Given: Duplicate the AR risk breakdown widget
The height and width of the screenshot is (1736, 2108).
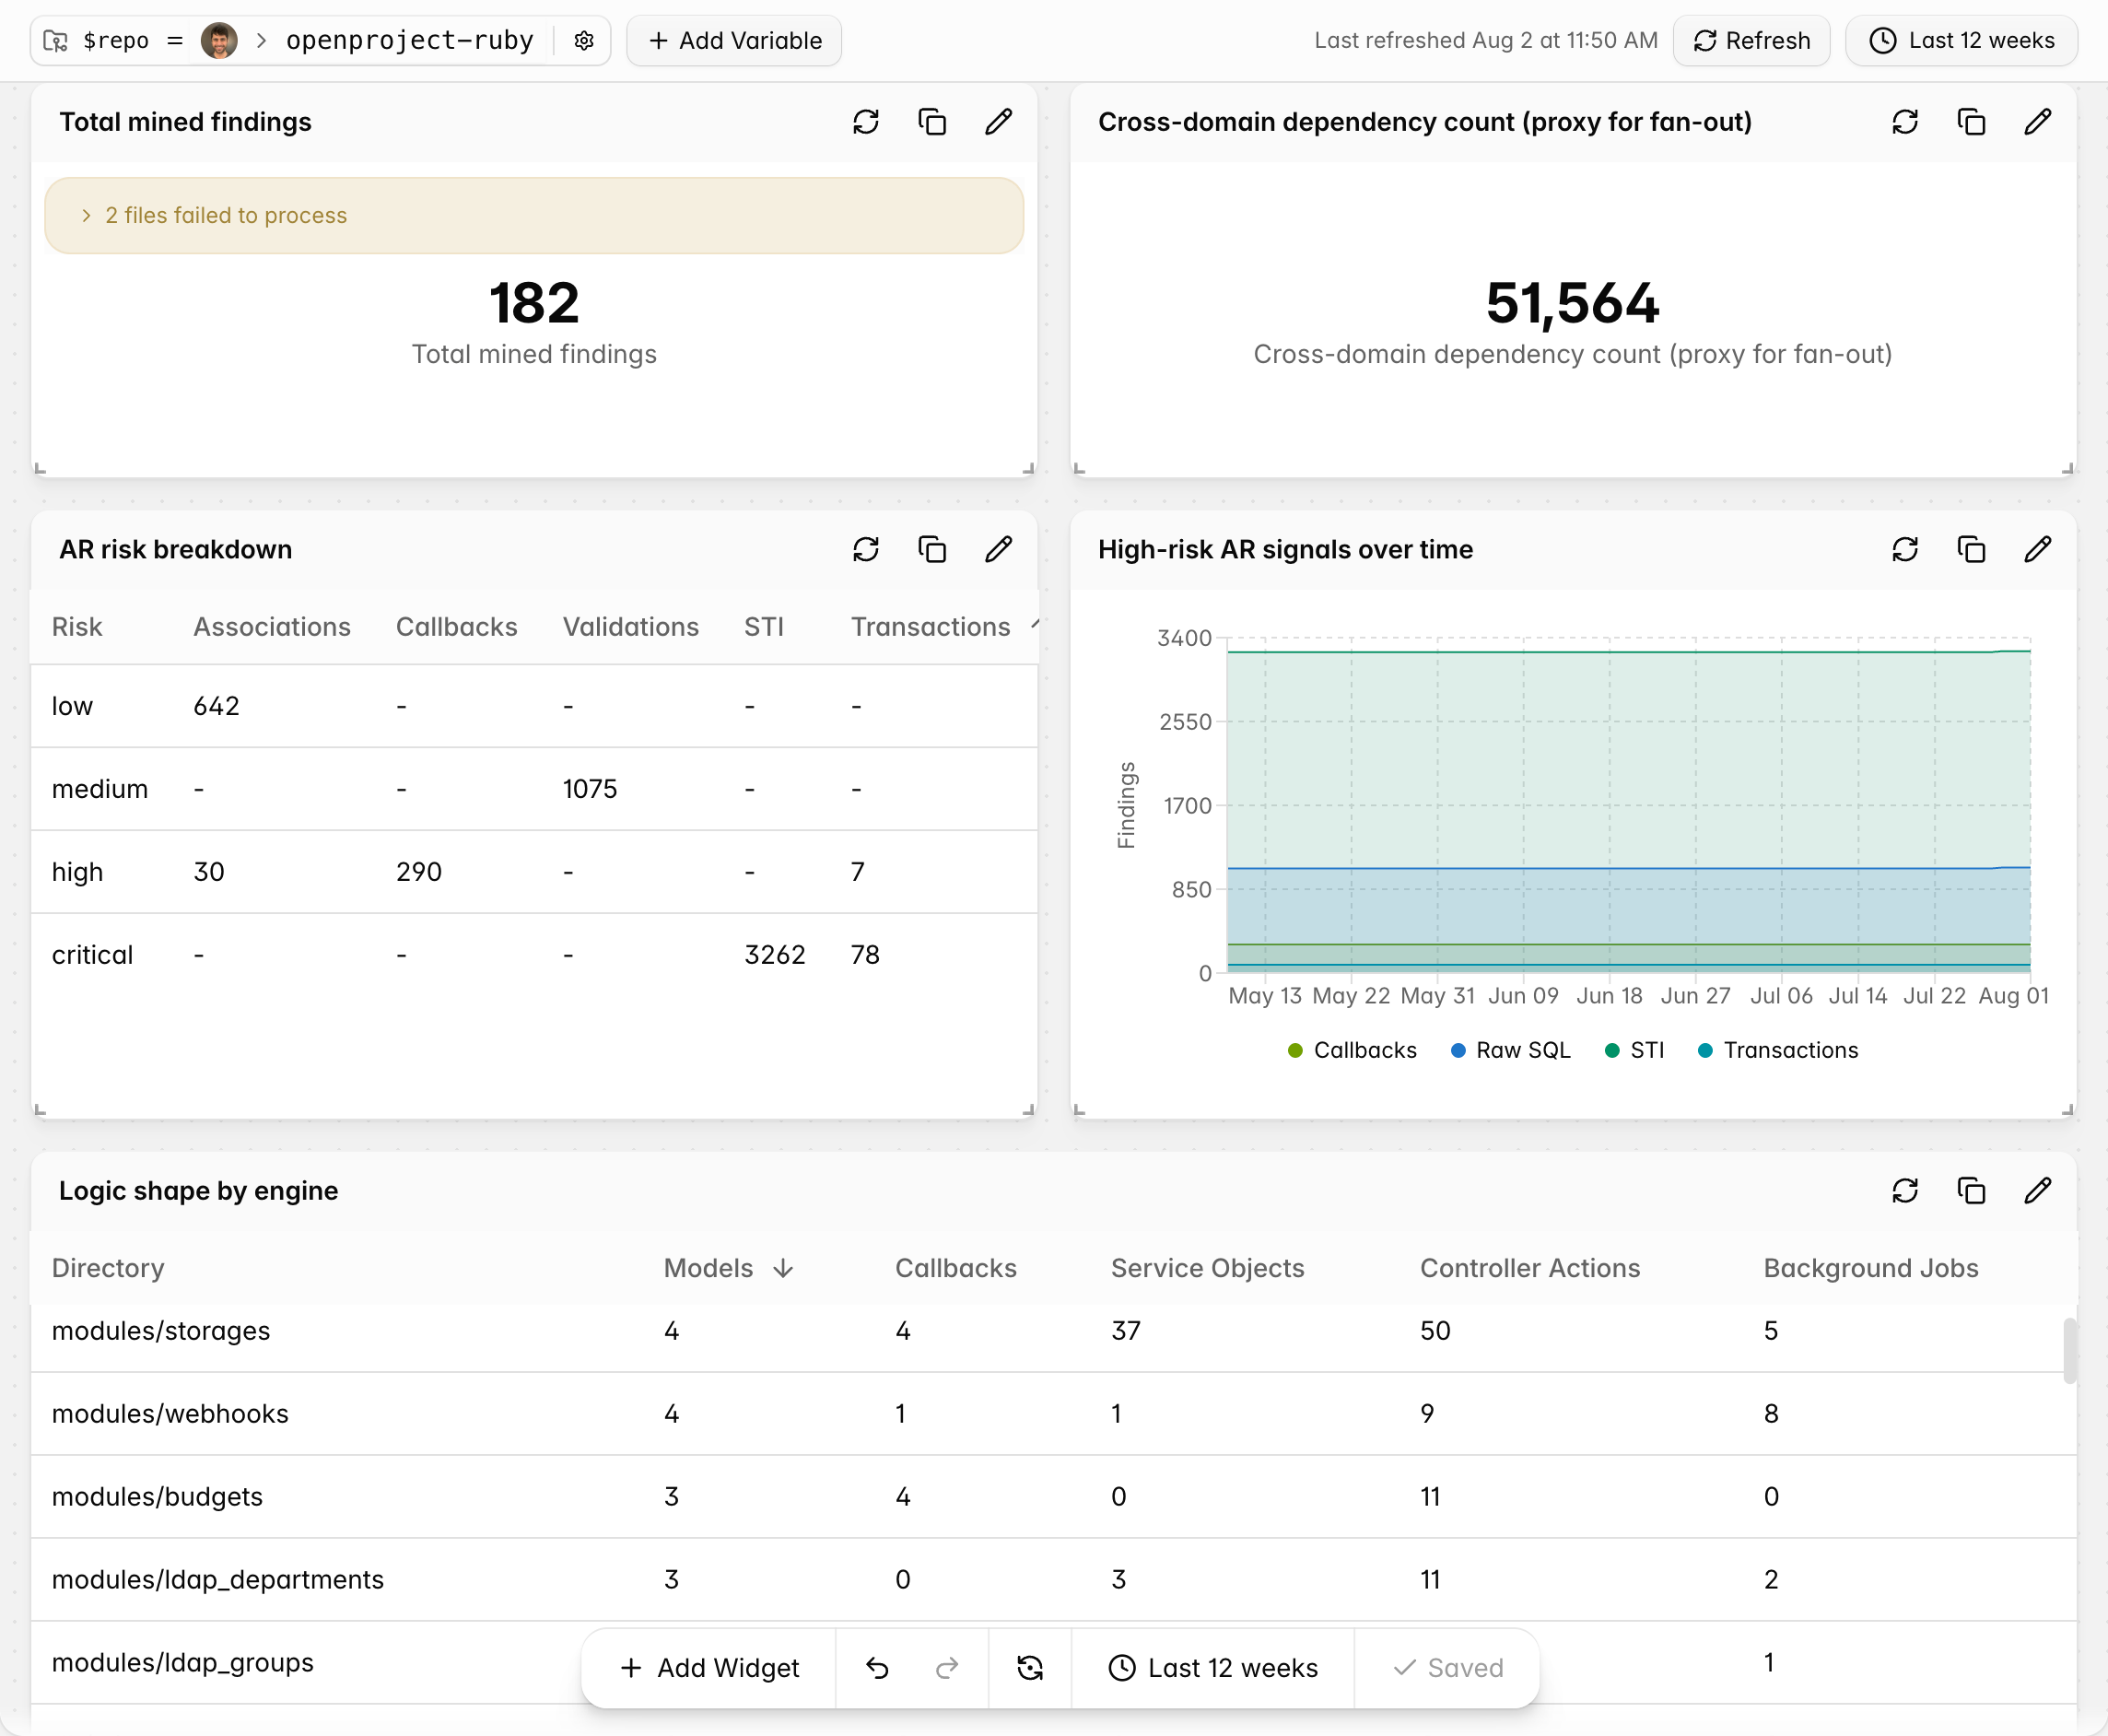Looking at the screenshot, I should click(932, 550).
